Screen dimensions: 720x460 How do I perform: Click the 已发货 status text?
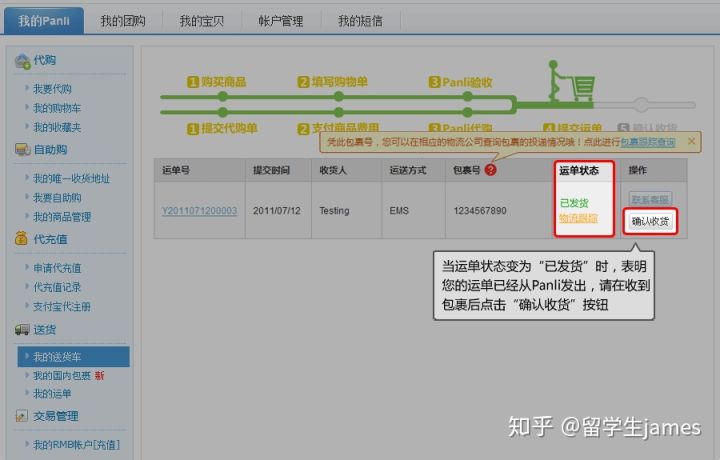[574, 203]
